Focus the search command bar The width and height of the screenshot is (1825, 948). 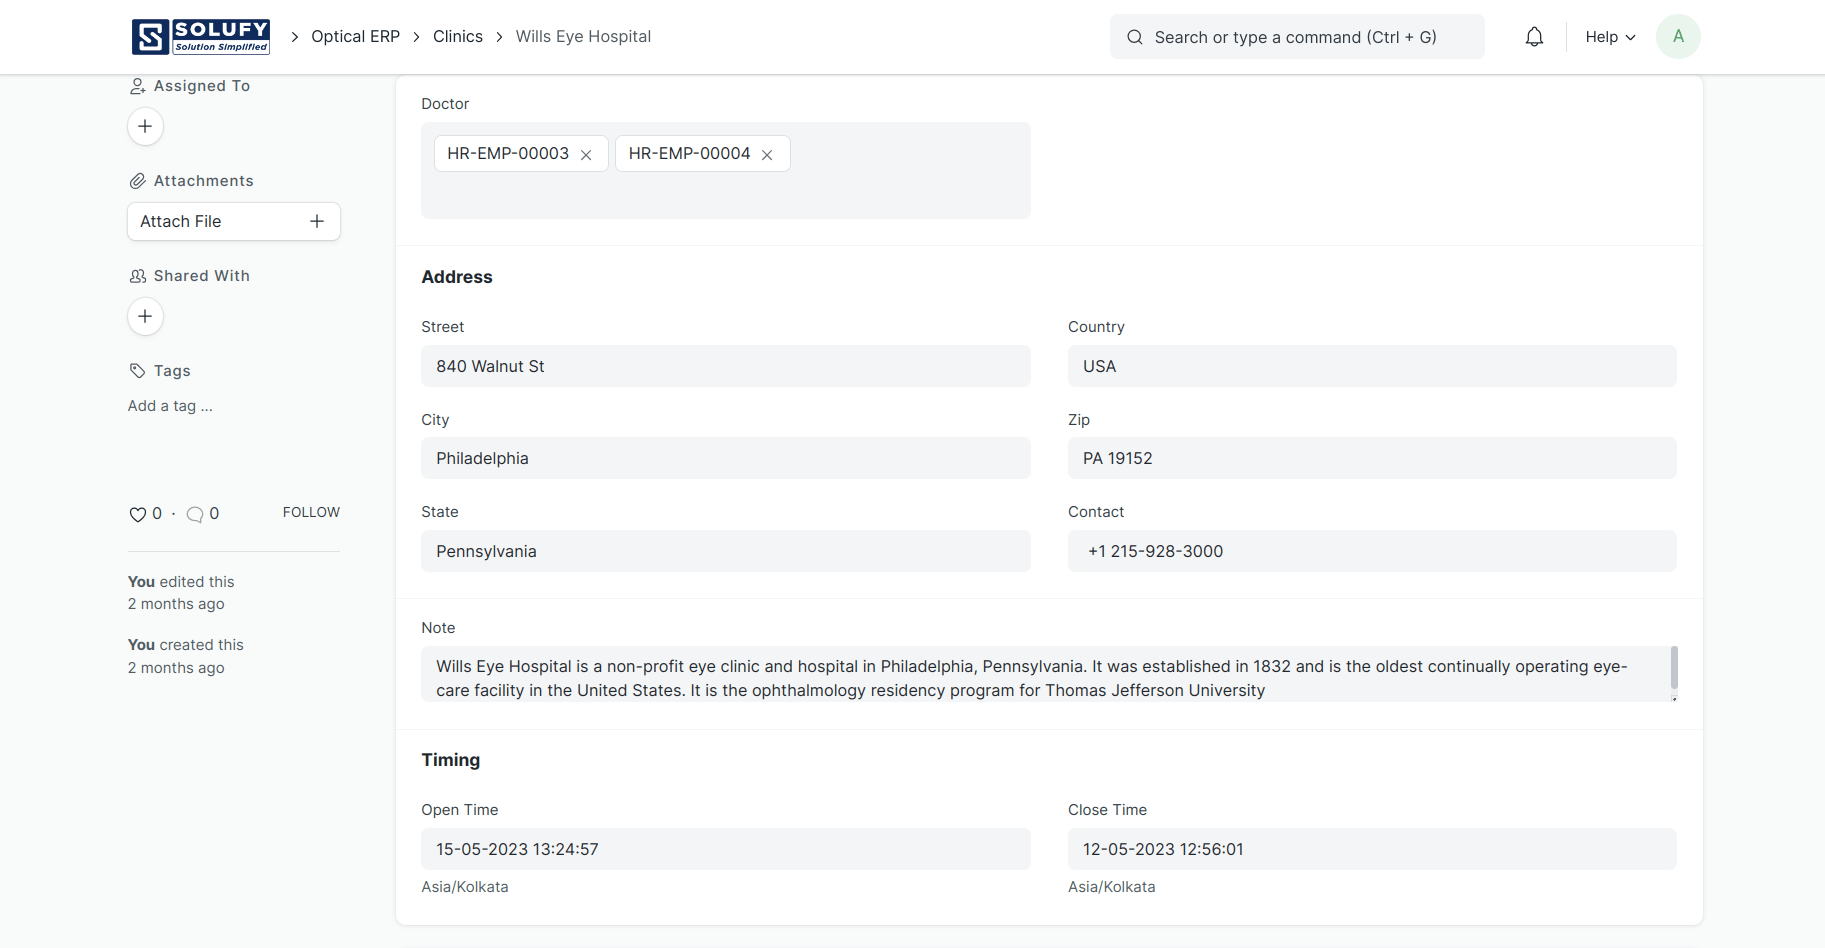tap(1297, 37)
